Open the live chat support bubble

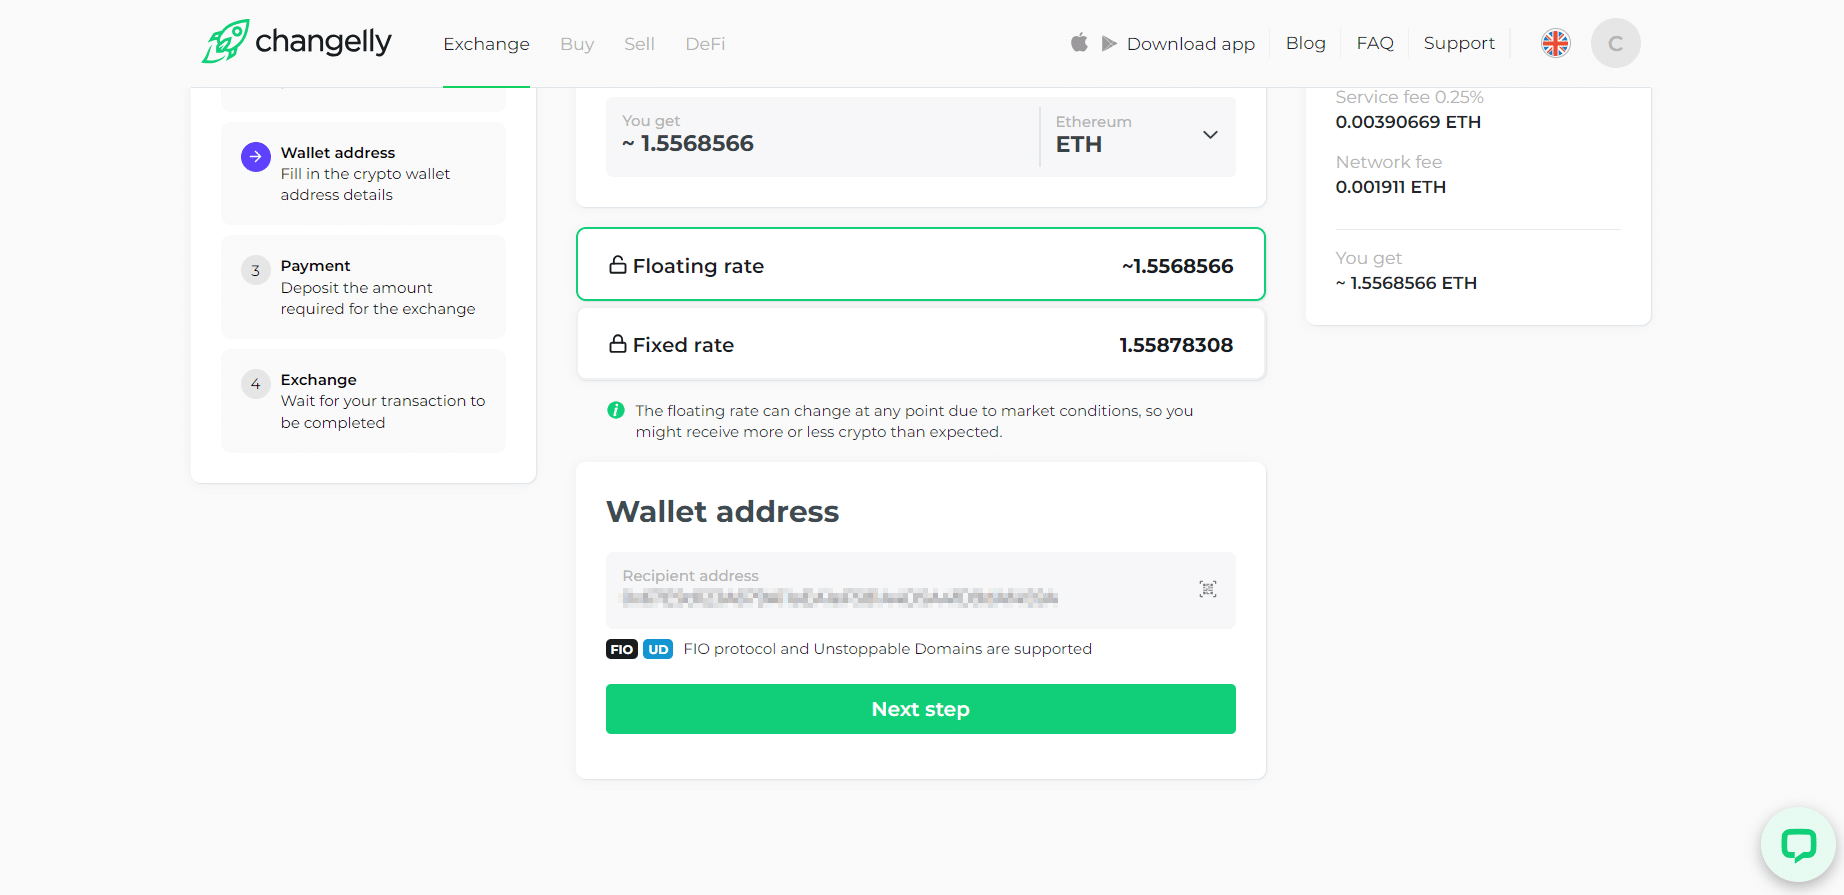point(1798,845)
